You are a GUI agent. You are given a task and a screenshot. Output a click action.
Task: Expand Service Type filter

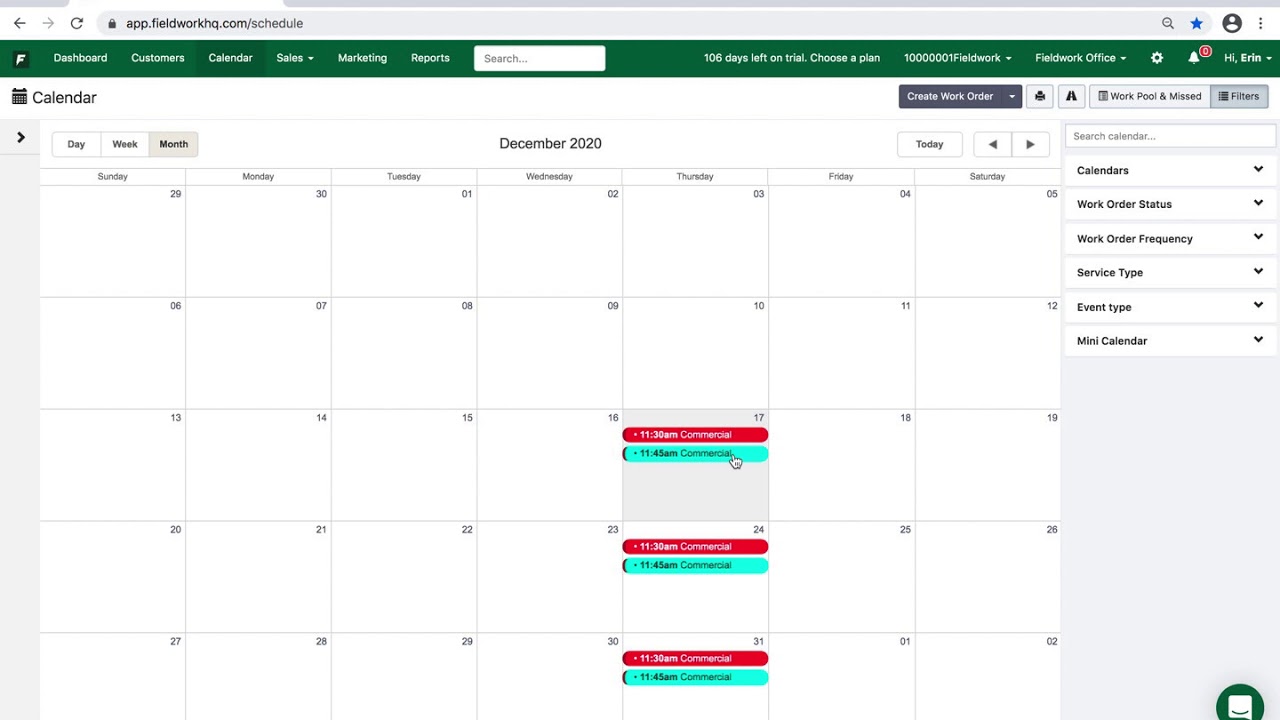pyautogui.click(x=1170, y=272)
